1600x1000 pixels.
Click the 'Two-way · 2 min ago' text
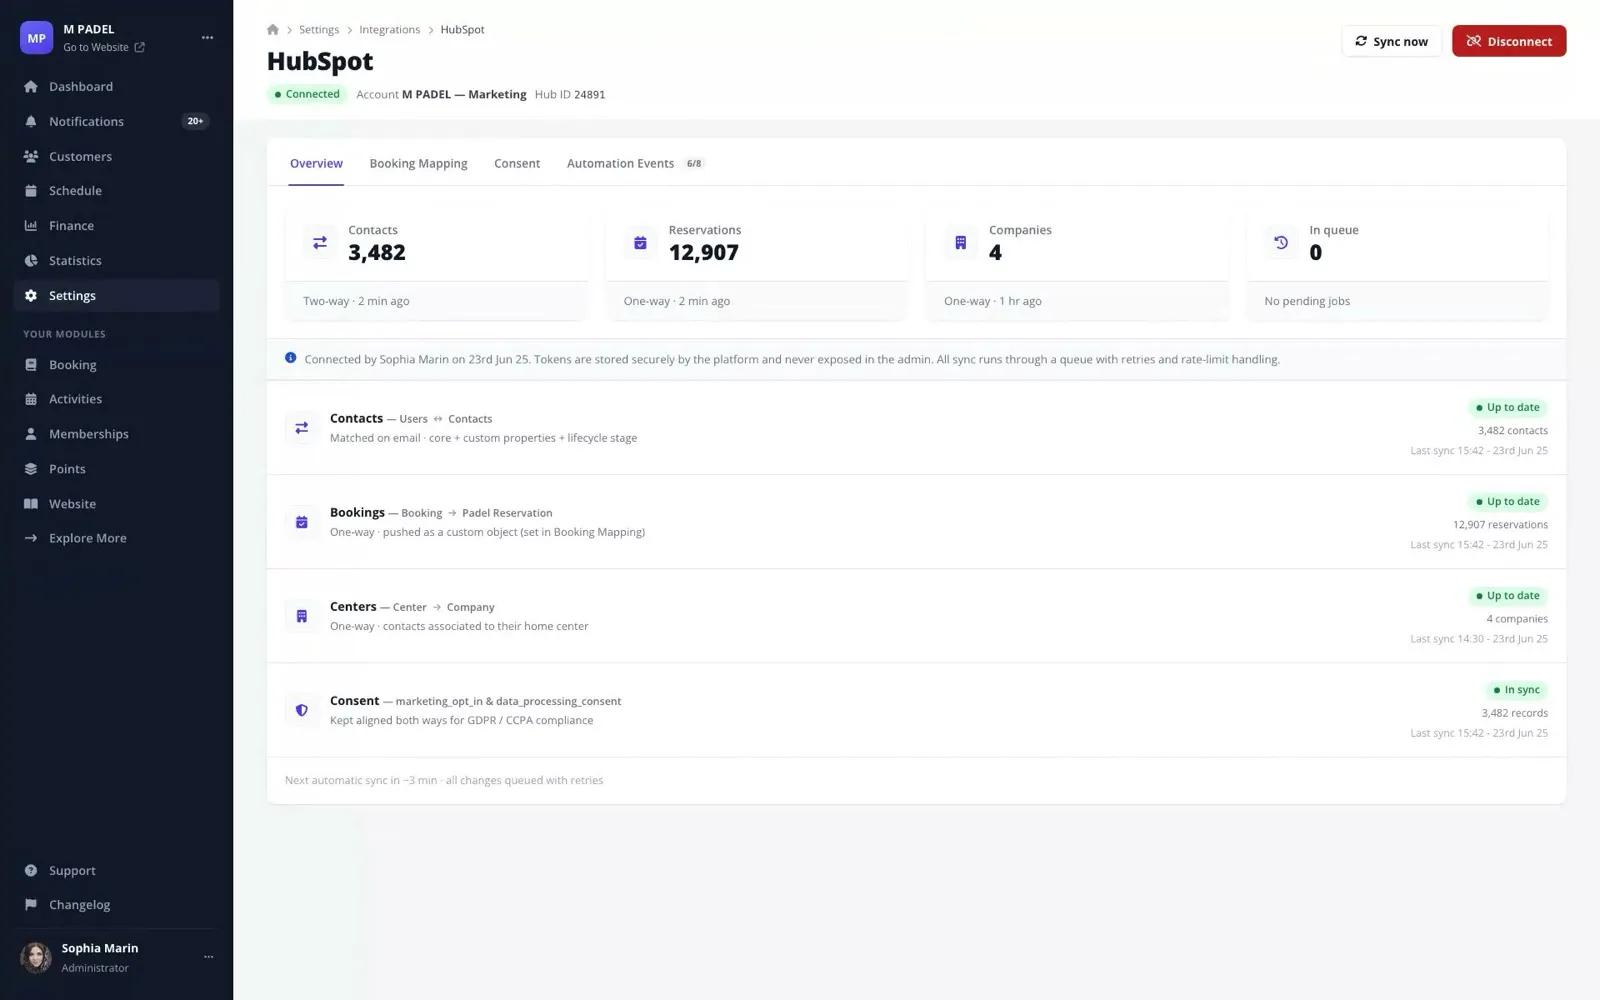pos(356,301)
